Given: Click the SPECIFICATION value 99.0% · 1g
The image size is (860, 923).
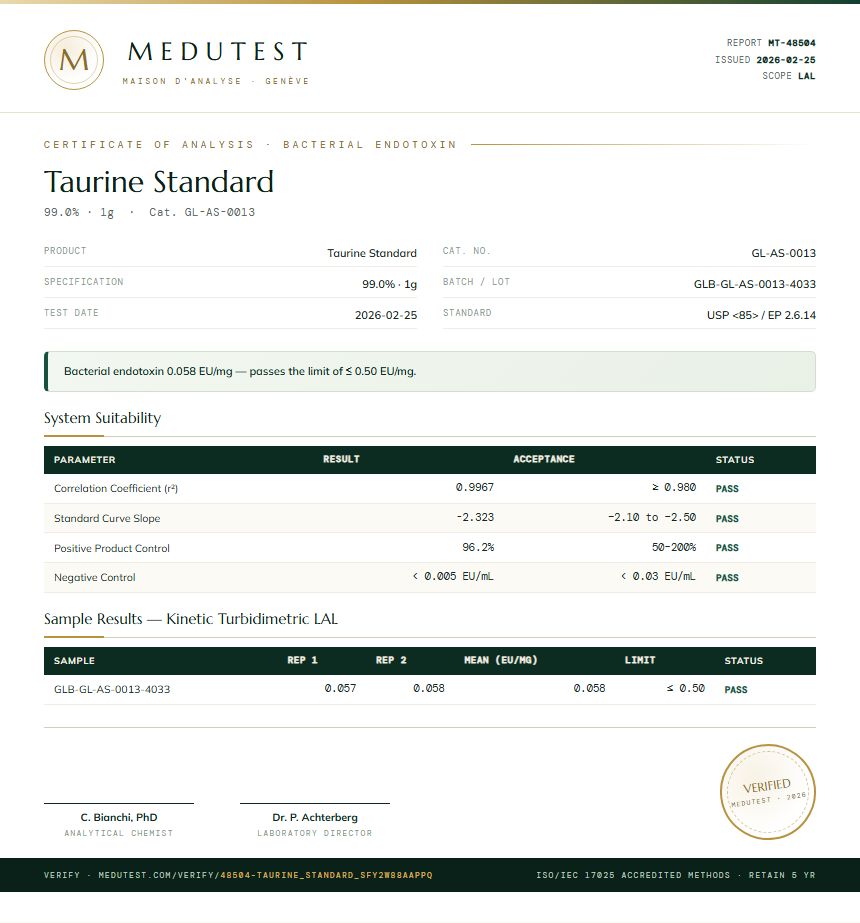Looking at the screenshot, I should click(x=389, y=284).
